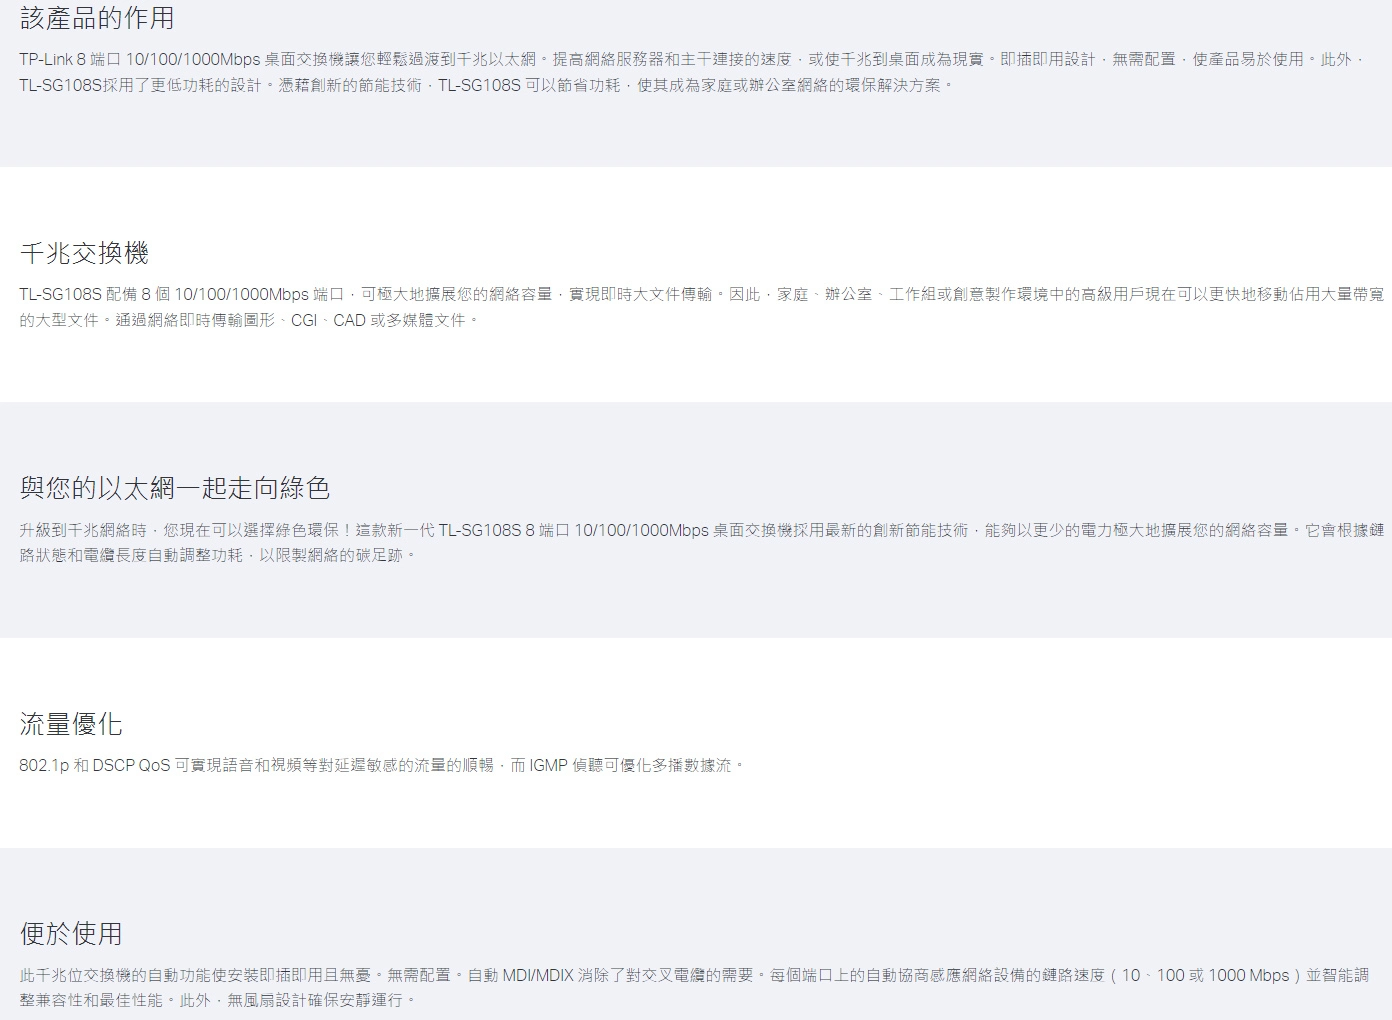Screen dimensions: 1392x1020
Task: Click the DSCP QoS text
Action: pyautogui.click(x=131, y=766)
